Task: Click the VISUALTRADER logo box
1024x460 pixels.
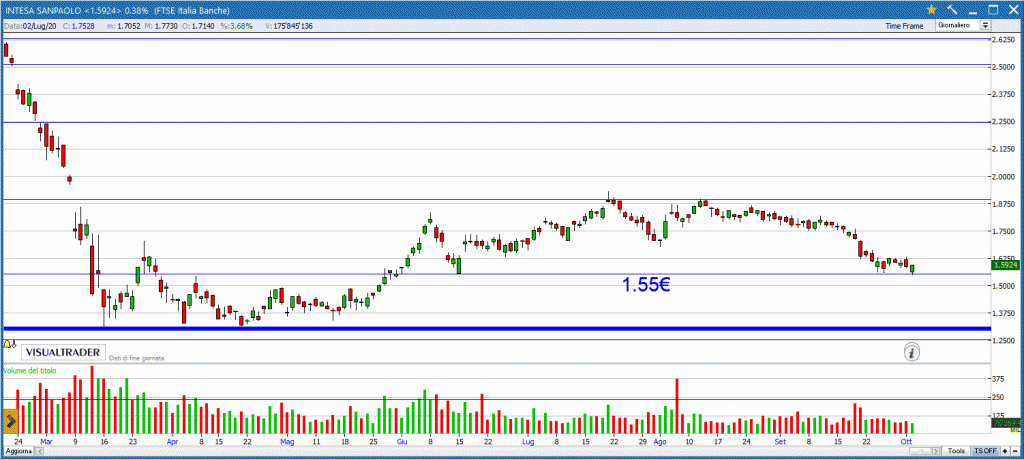Action: pos(63,353)
